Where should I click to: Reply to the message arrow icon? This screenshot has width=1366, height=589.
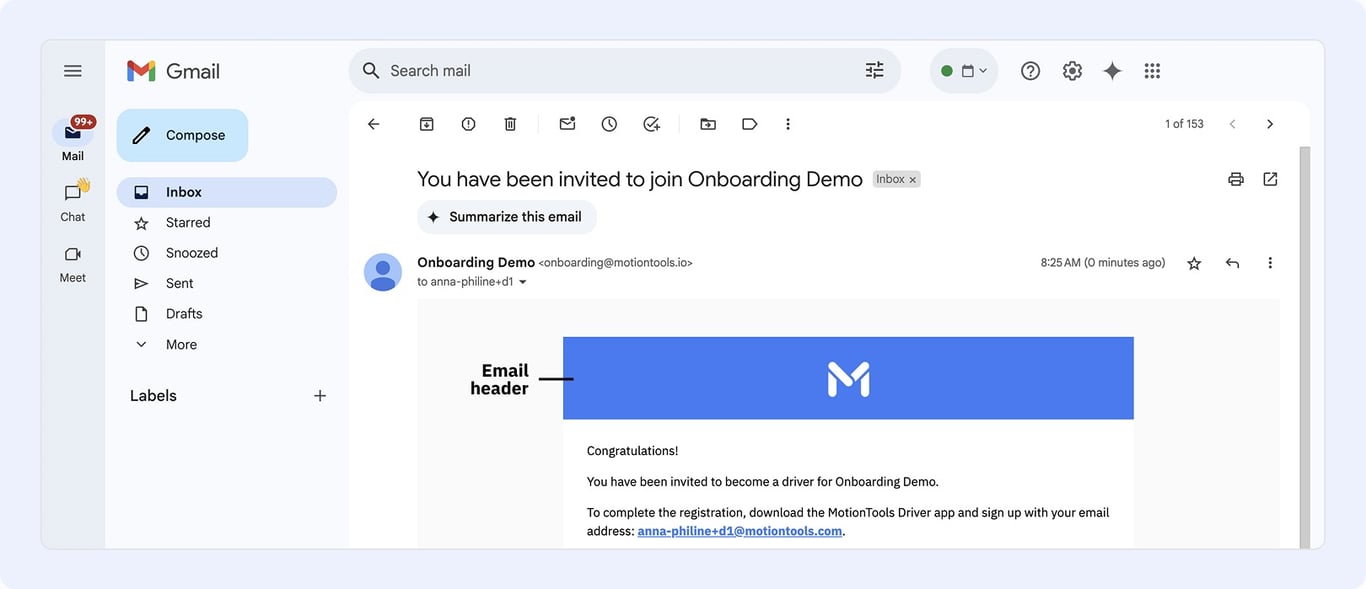pyautogui.click(x=1232, y=263)
